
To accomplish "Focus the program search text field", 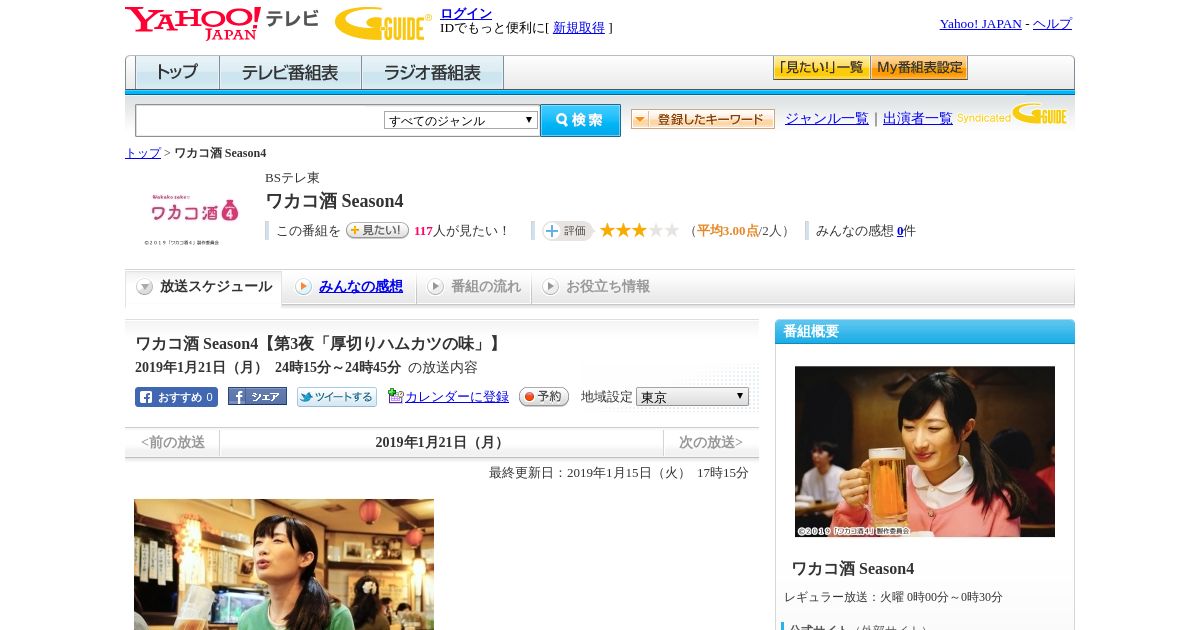I will pos(259,120).
